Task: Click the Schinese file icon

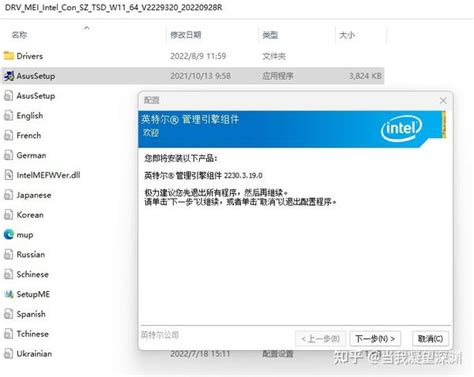Action: coord(8,274)
